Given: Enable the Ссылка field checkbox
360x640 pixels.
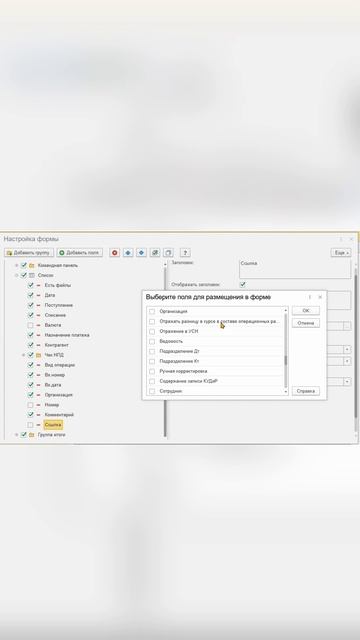Looking at the screenshot, I should [31, 425].
